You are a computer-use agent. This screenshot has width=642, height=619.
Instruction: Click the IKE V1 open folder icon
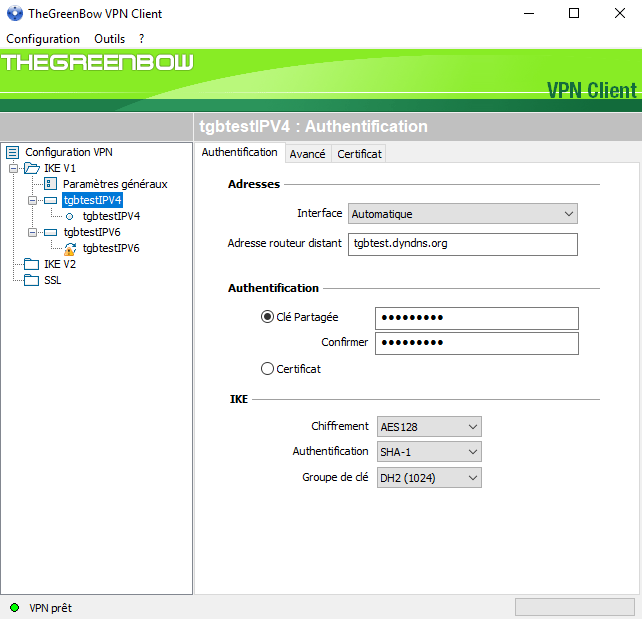[32, 168]
